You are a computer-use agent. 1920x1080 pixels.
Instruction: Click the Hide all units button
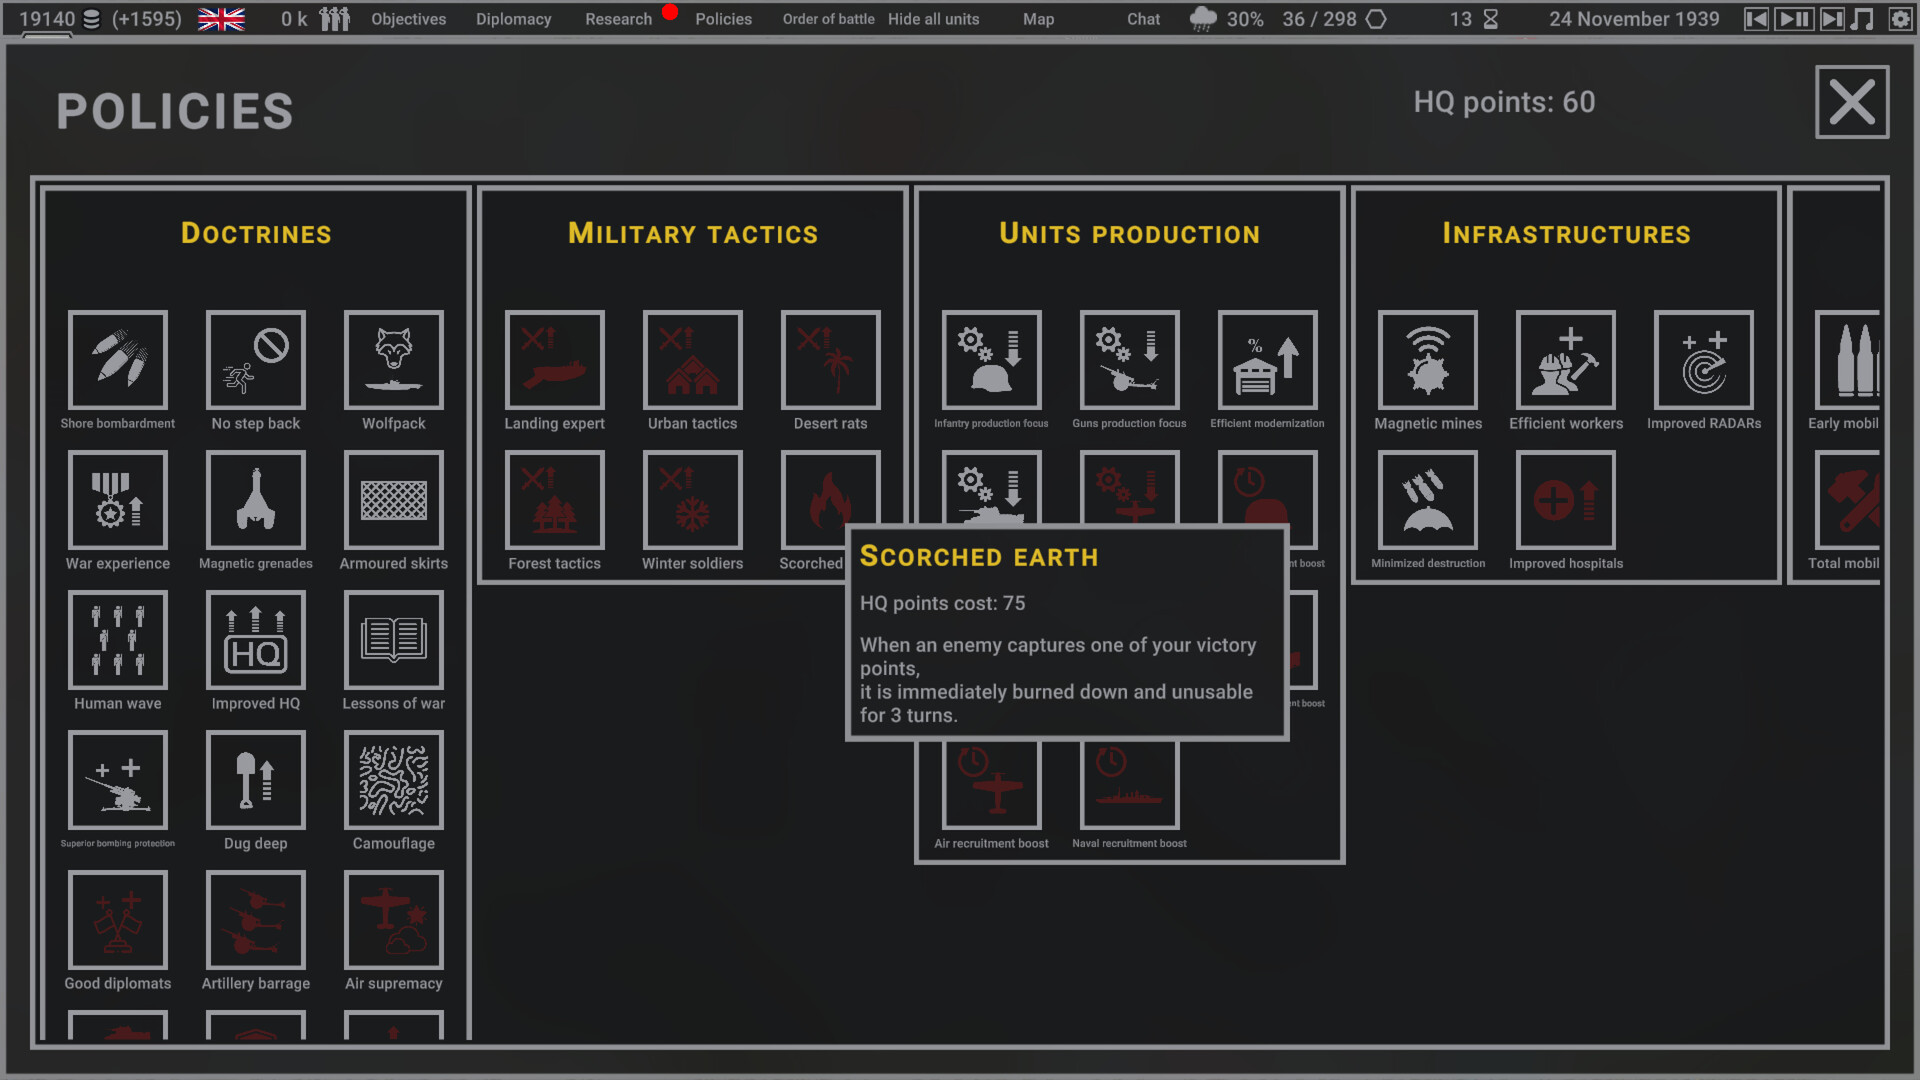point(932,18)
